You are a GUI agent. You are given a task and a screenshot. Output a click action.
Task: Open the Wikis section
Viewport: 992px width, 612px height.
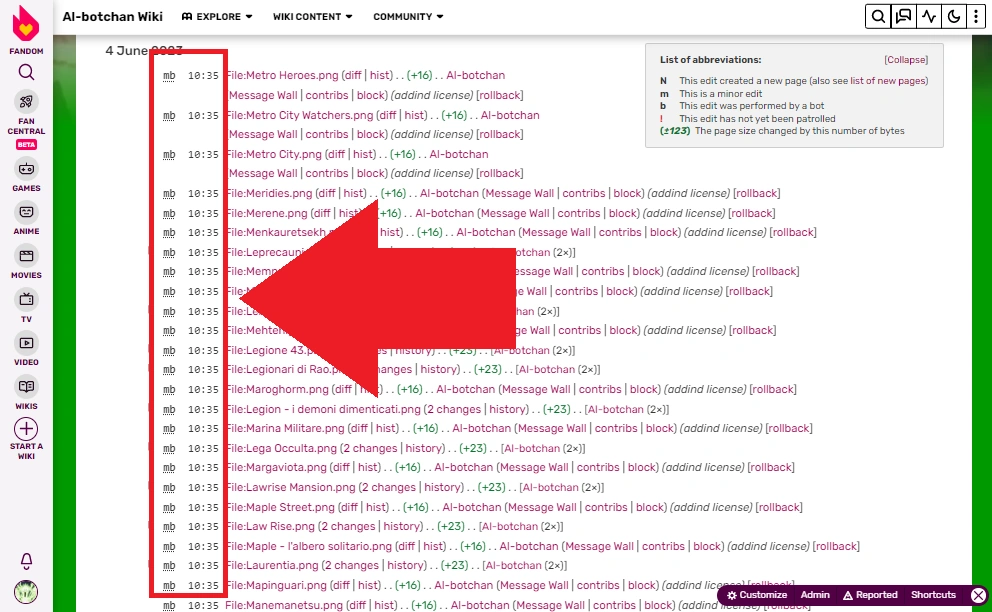[x=26, y=393]
